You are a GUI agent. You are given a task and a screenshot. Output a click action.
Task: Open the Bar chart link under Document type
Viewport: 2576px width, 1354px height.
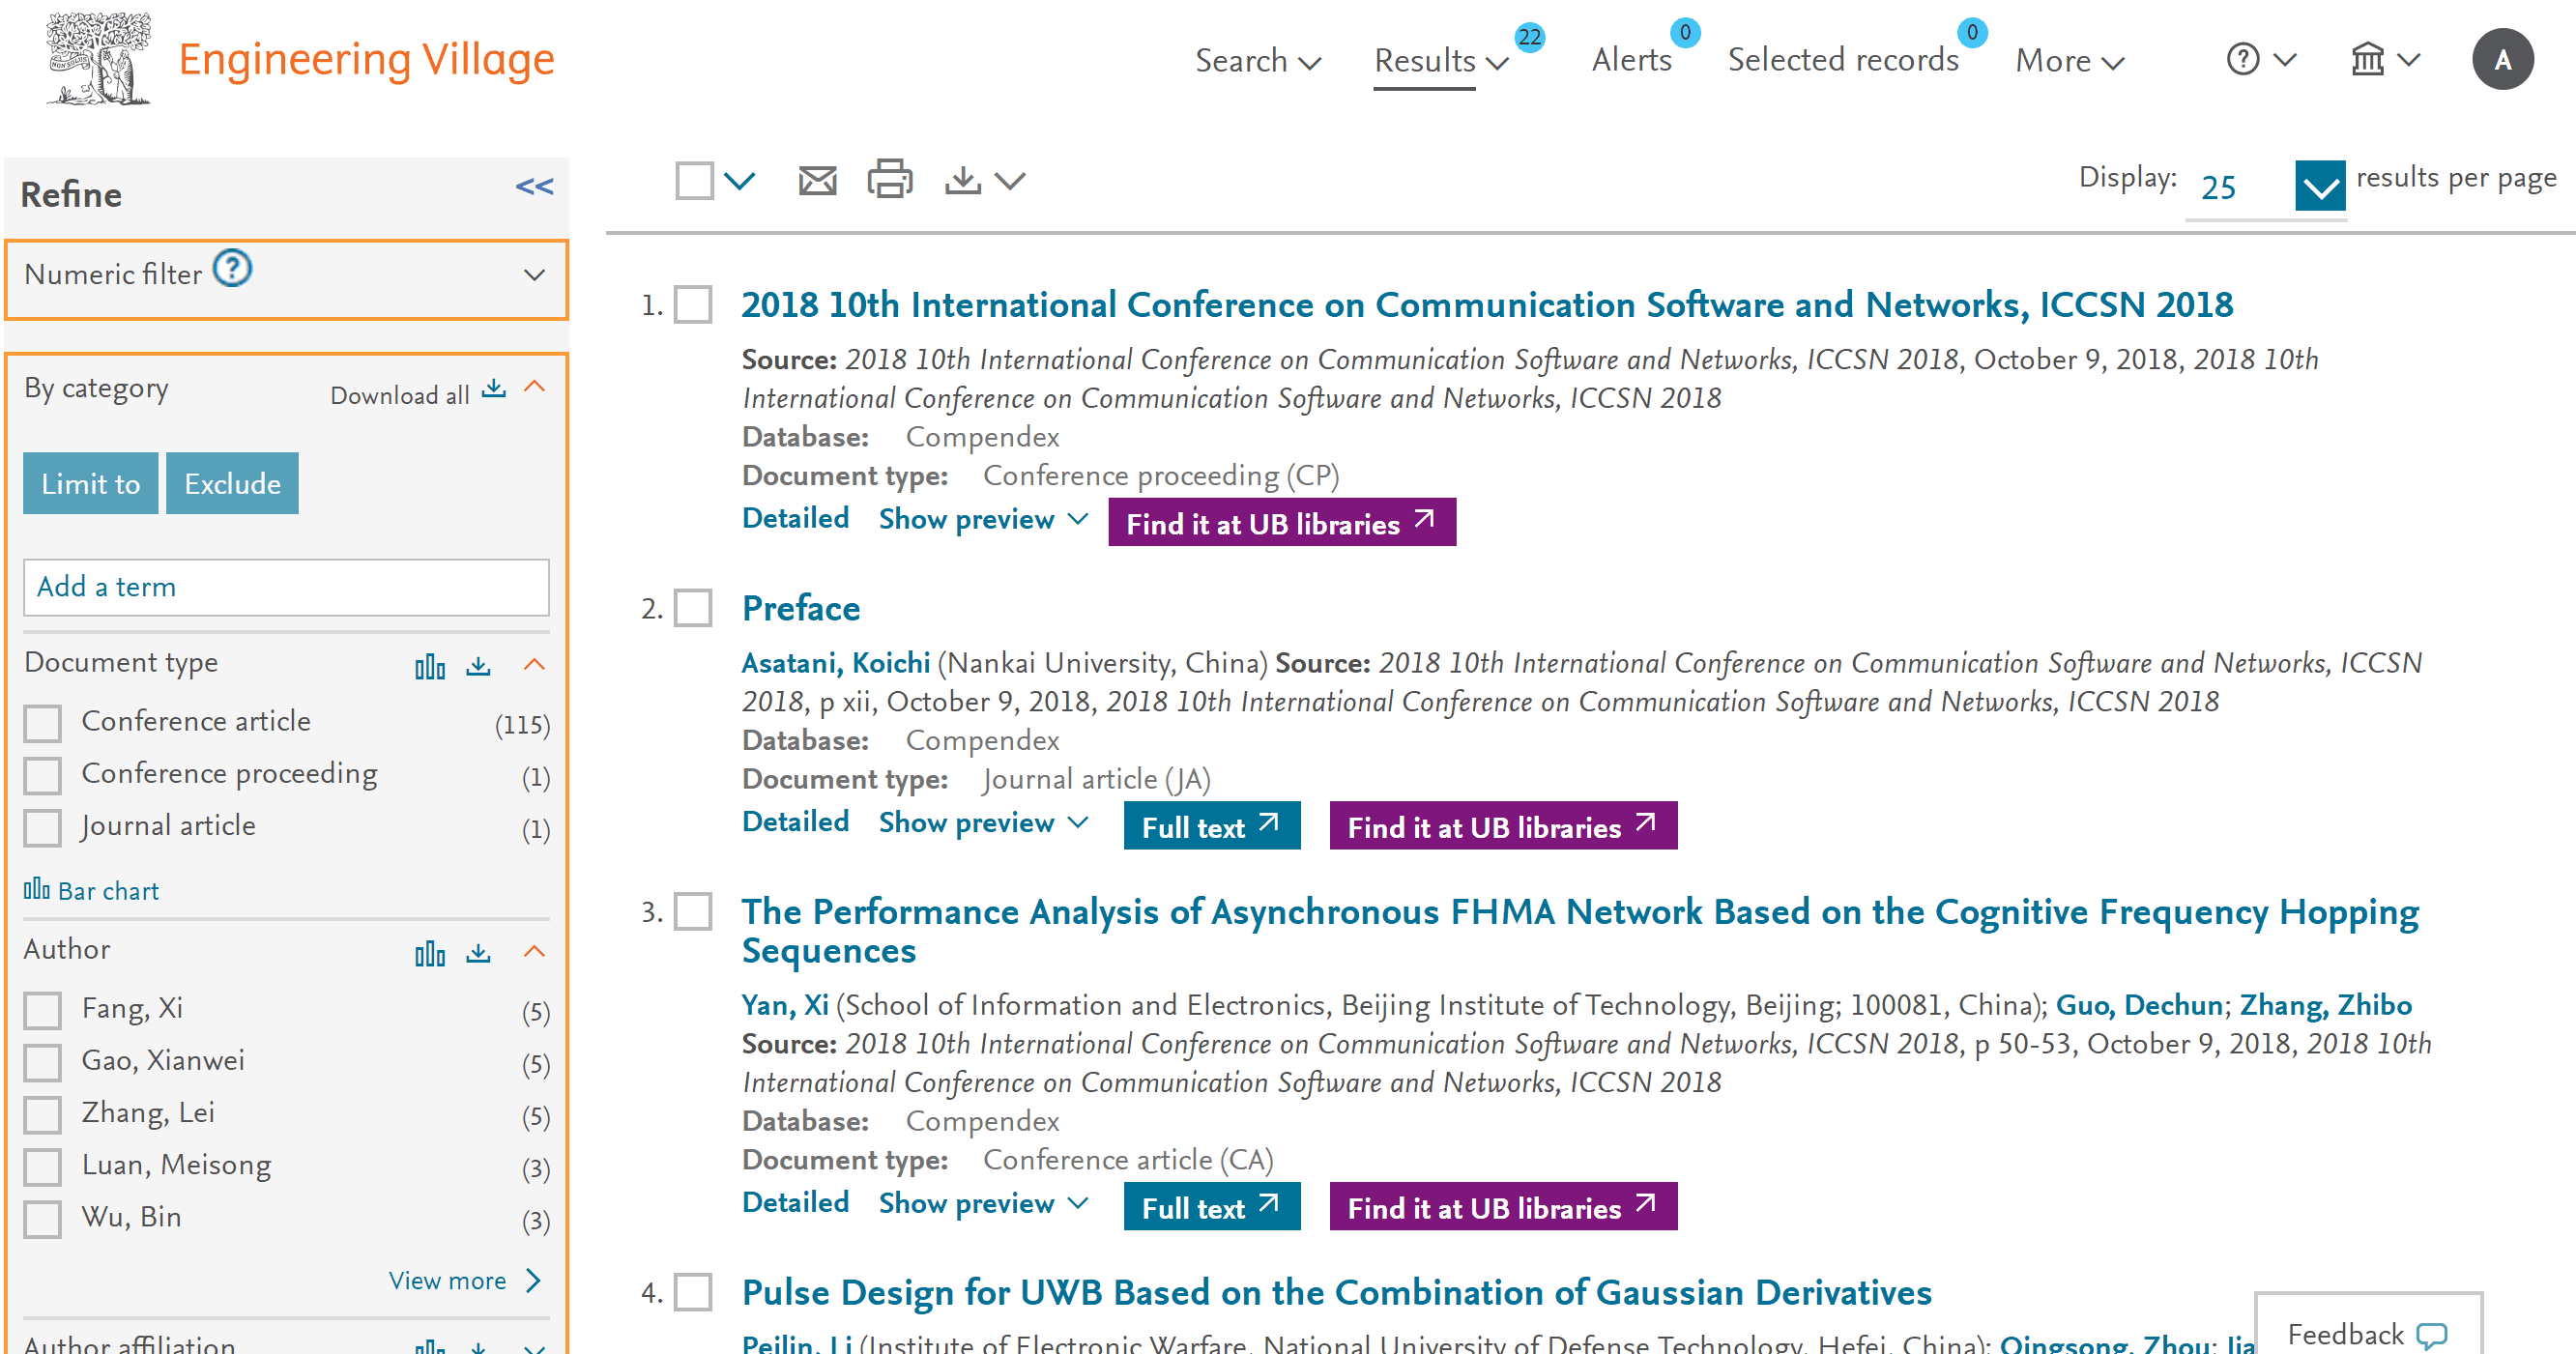[91, 890]
